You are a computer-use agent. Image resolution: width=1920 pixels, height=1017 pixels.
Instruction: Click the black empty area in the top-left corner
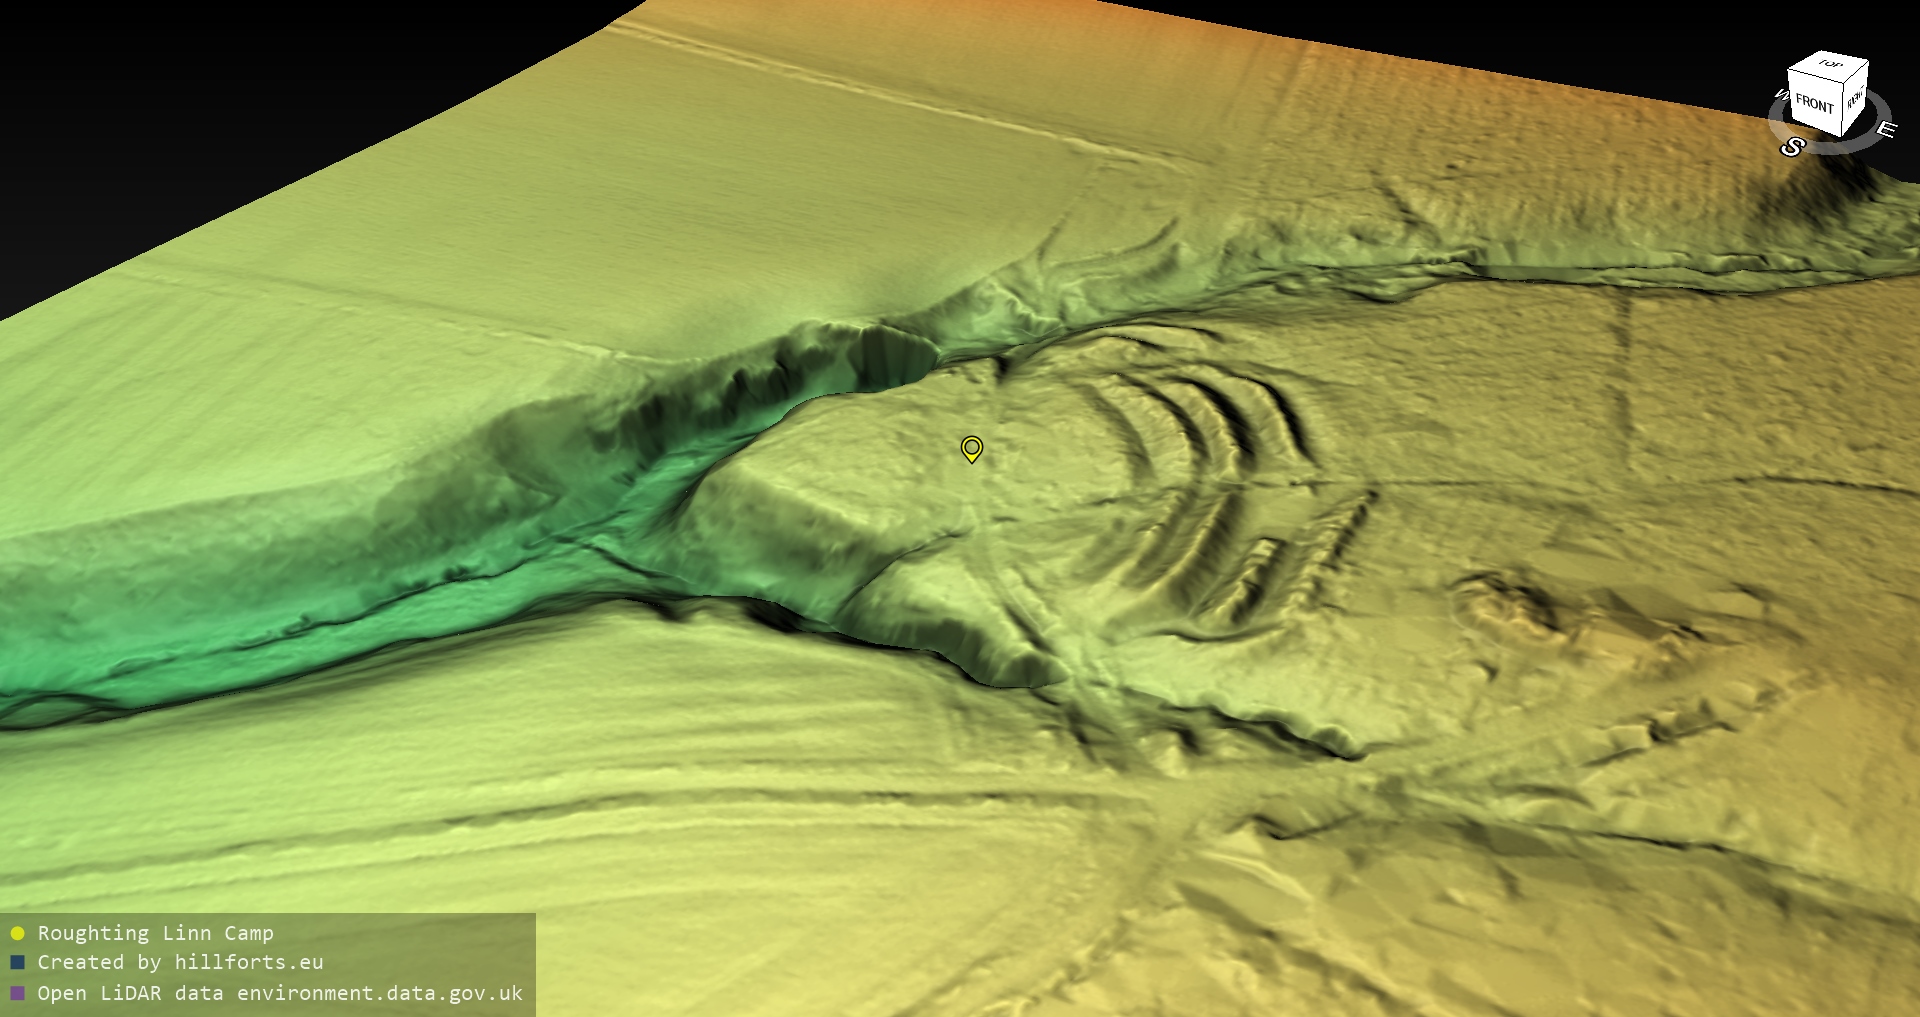pyautogui.click(x=150, y=100)
